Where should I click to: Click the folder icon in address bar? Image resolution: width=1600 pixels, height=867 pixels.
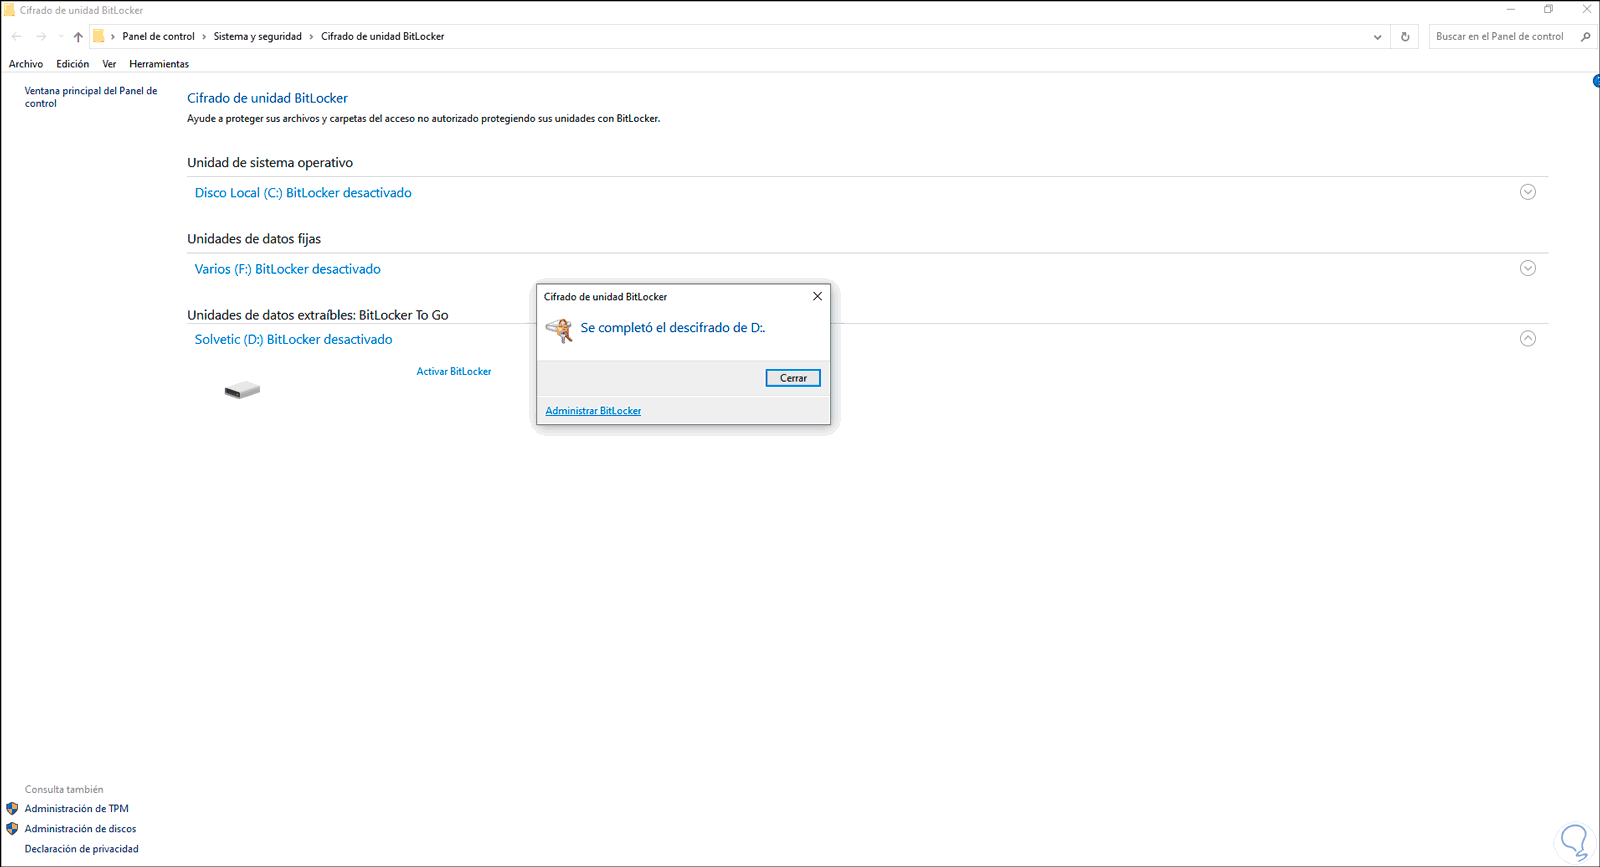(98, 36)
